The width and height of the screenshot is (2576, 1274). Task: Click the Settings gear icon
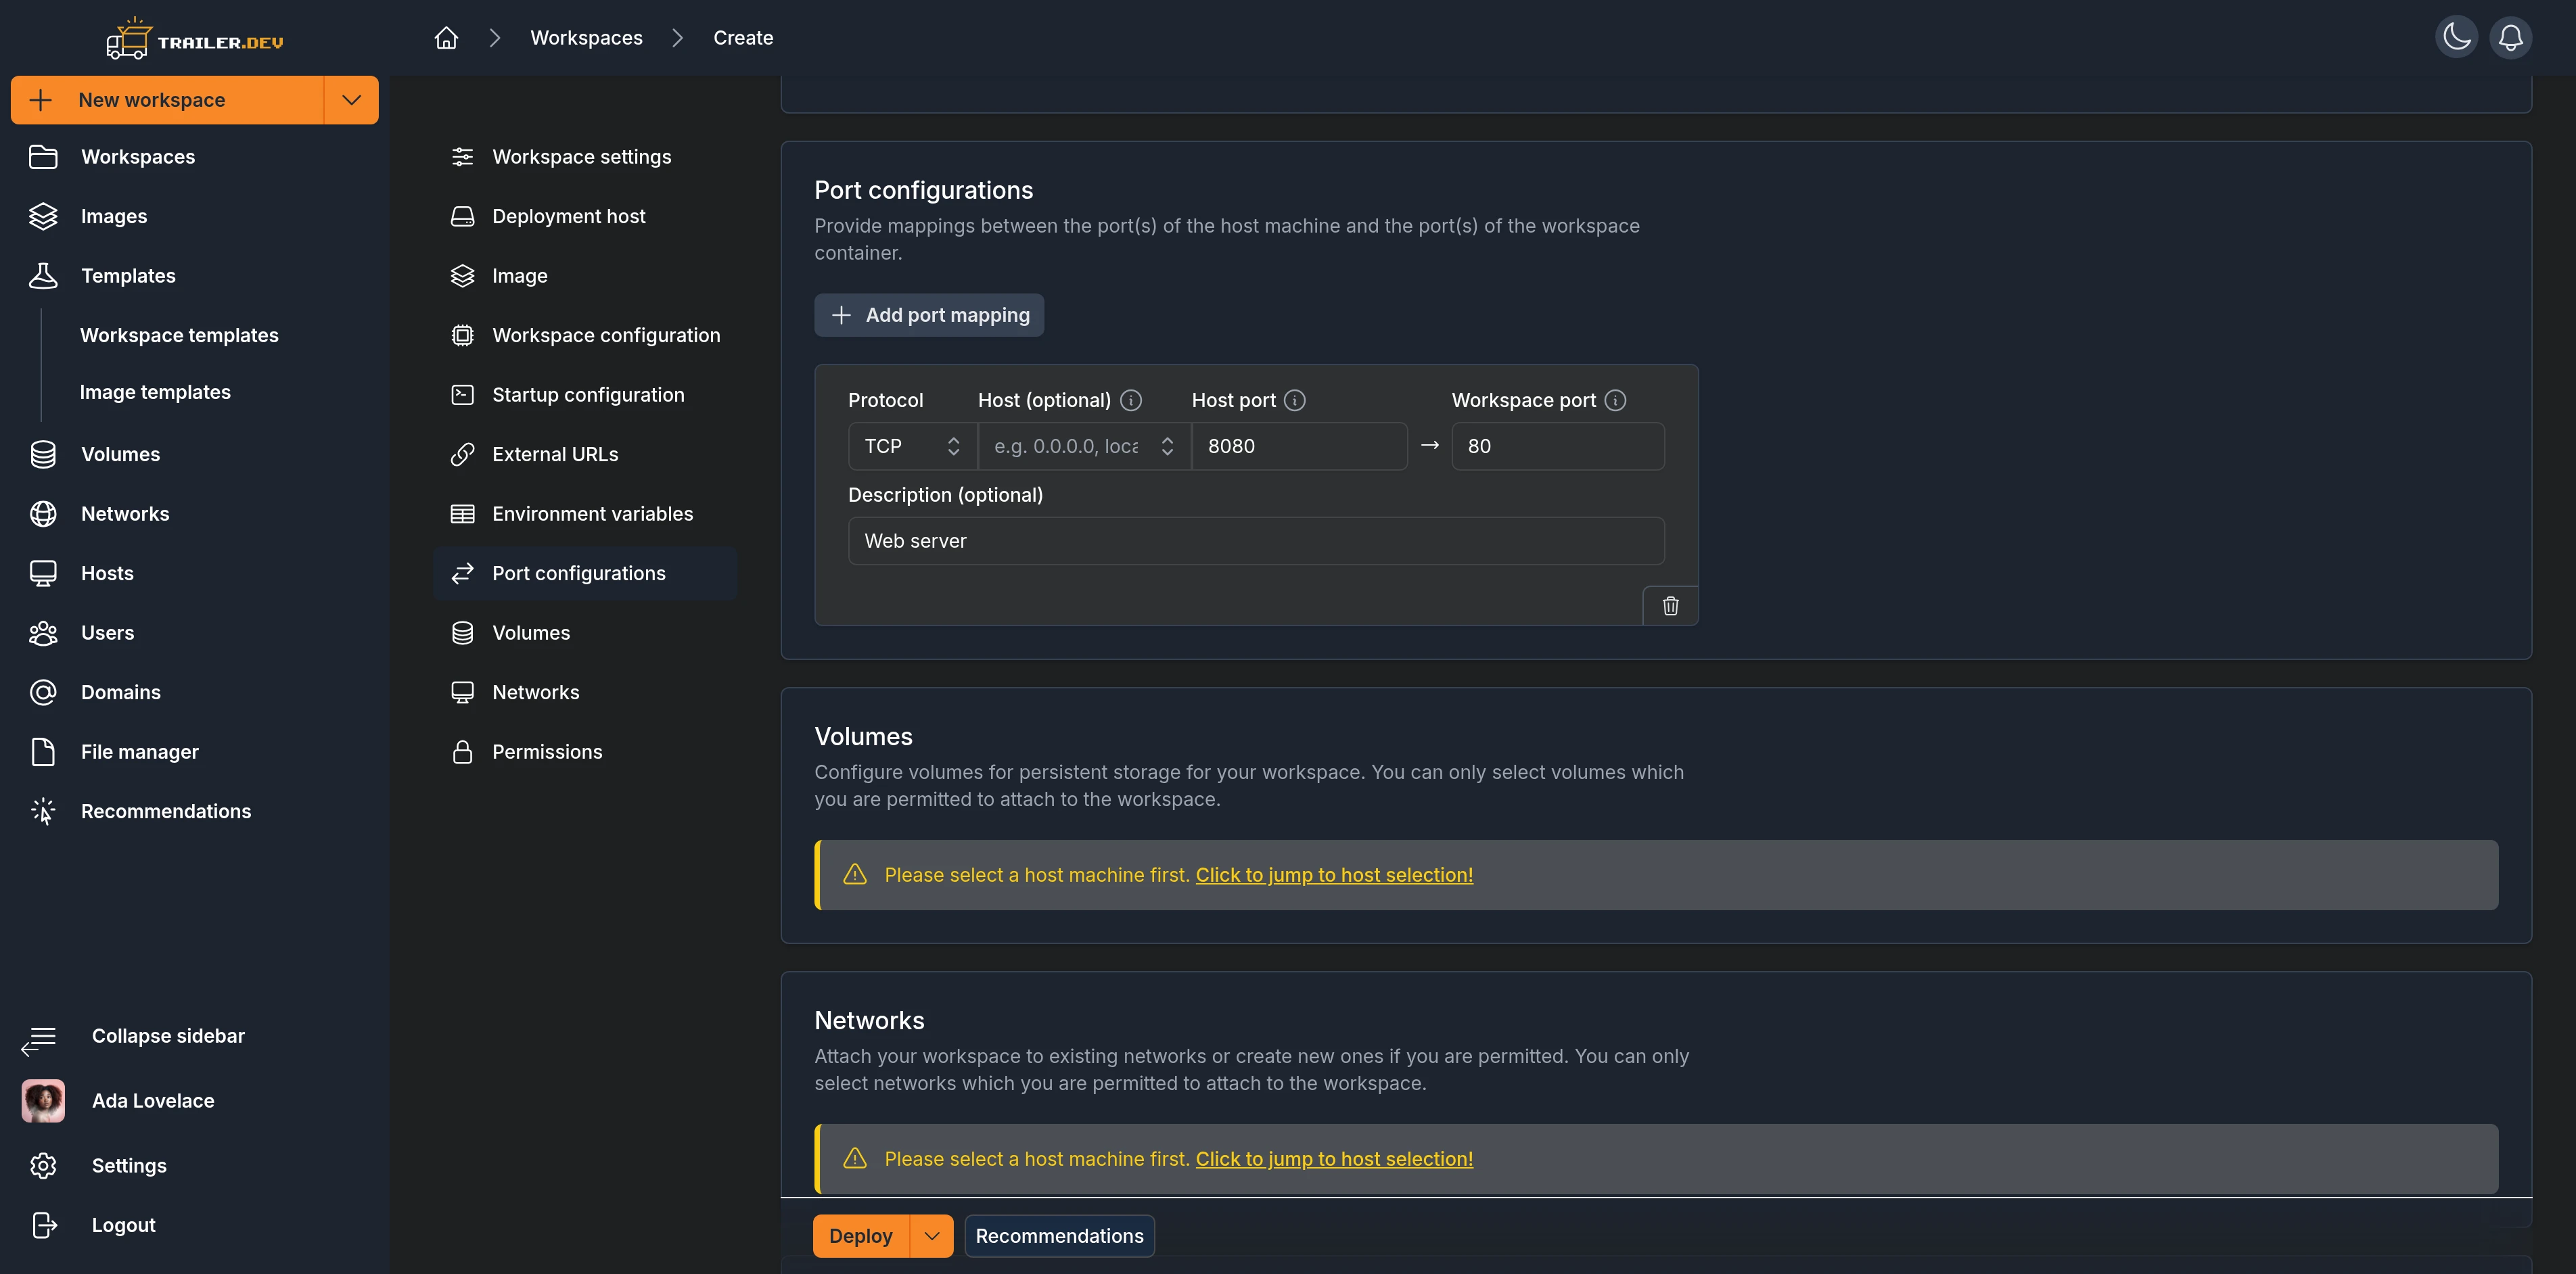[43, 1166]
